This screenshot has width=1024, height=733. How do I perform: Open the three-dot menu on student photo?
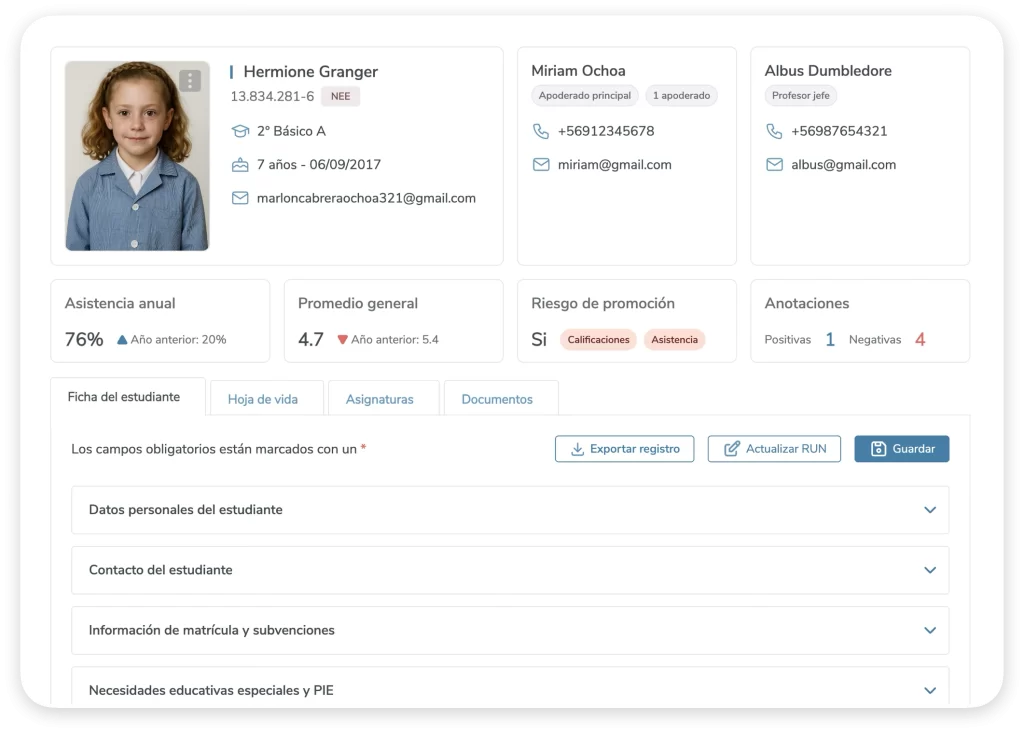tap(190, 81)
